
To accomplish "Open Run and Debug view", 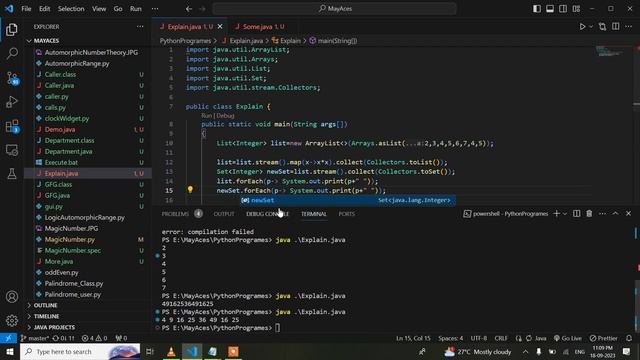I will point(12,102).
